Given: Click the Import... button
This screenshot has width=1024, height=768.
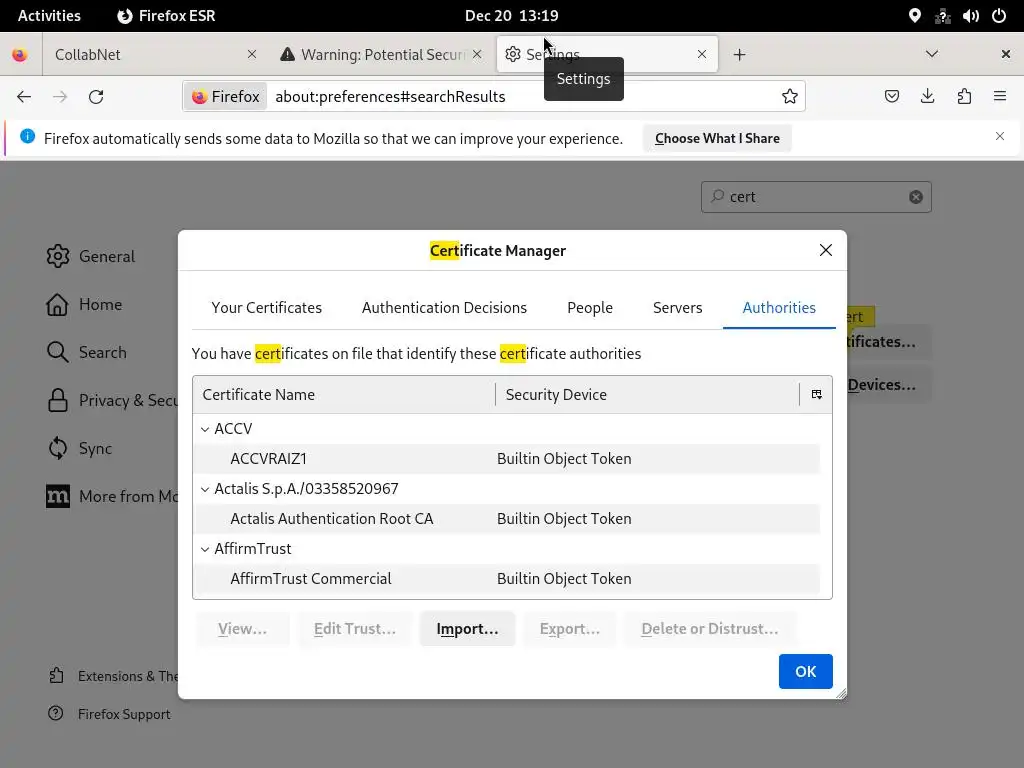Looking at the screenshot, I should (468, 629).
